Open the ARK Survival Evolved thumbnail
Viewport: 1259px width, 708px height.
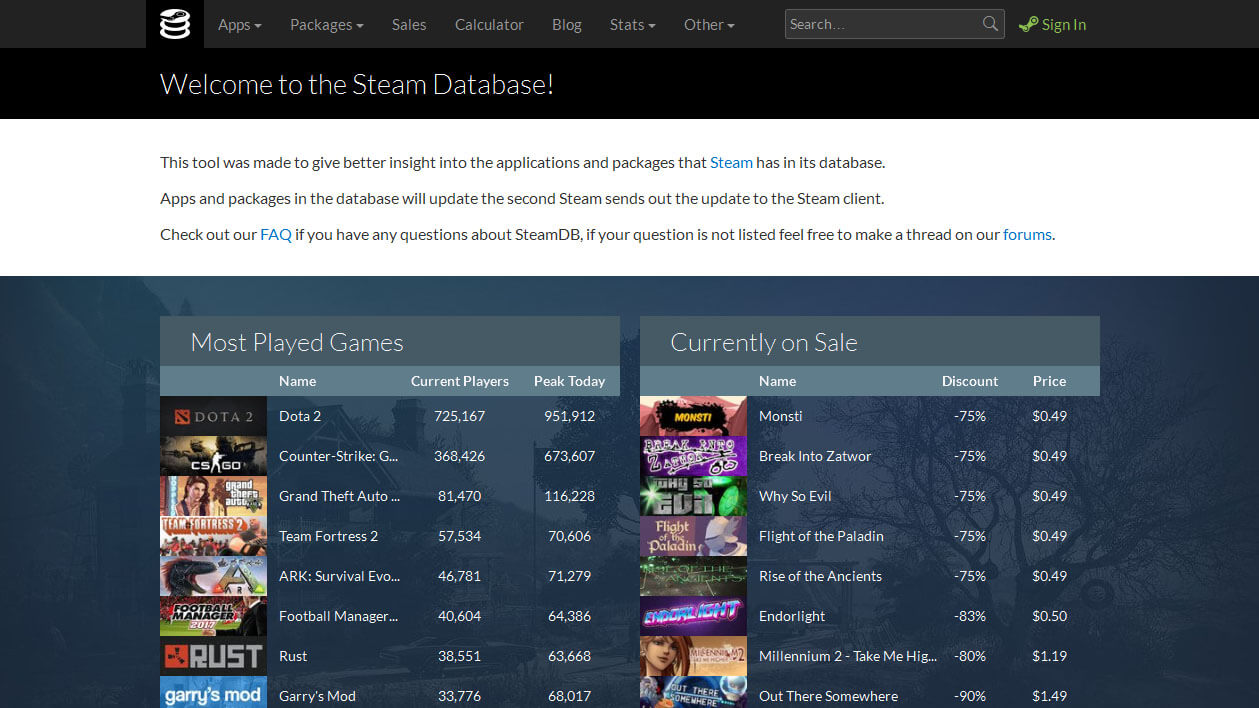(x=213, y=576)
